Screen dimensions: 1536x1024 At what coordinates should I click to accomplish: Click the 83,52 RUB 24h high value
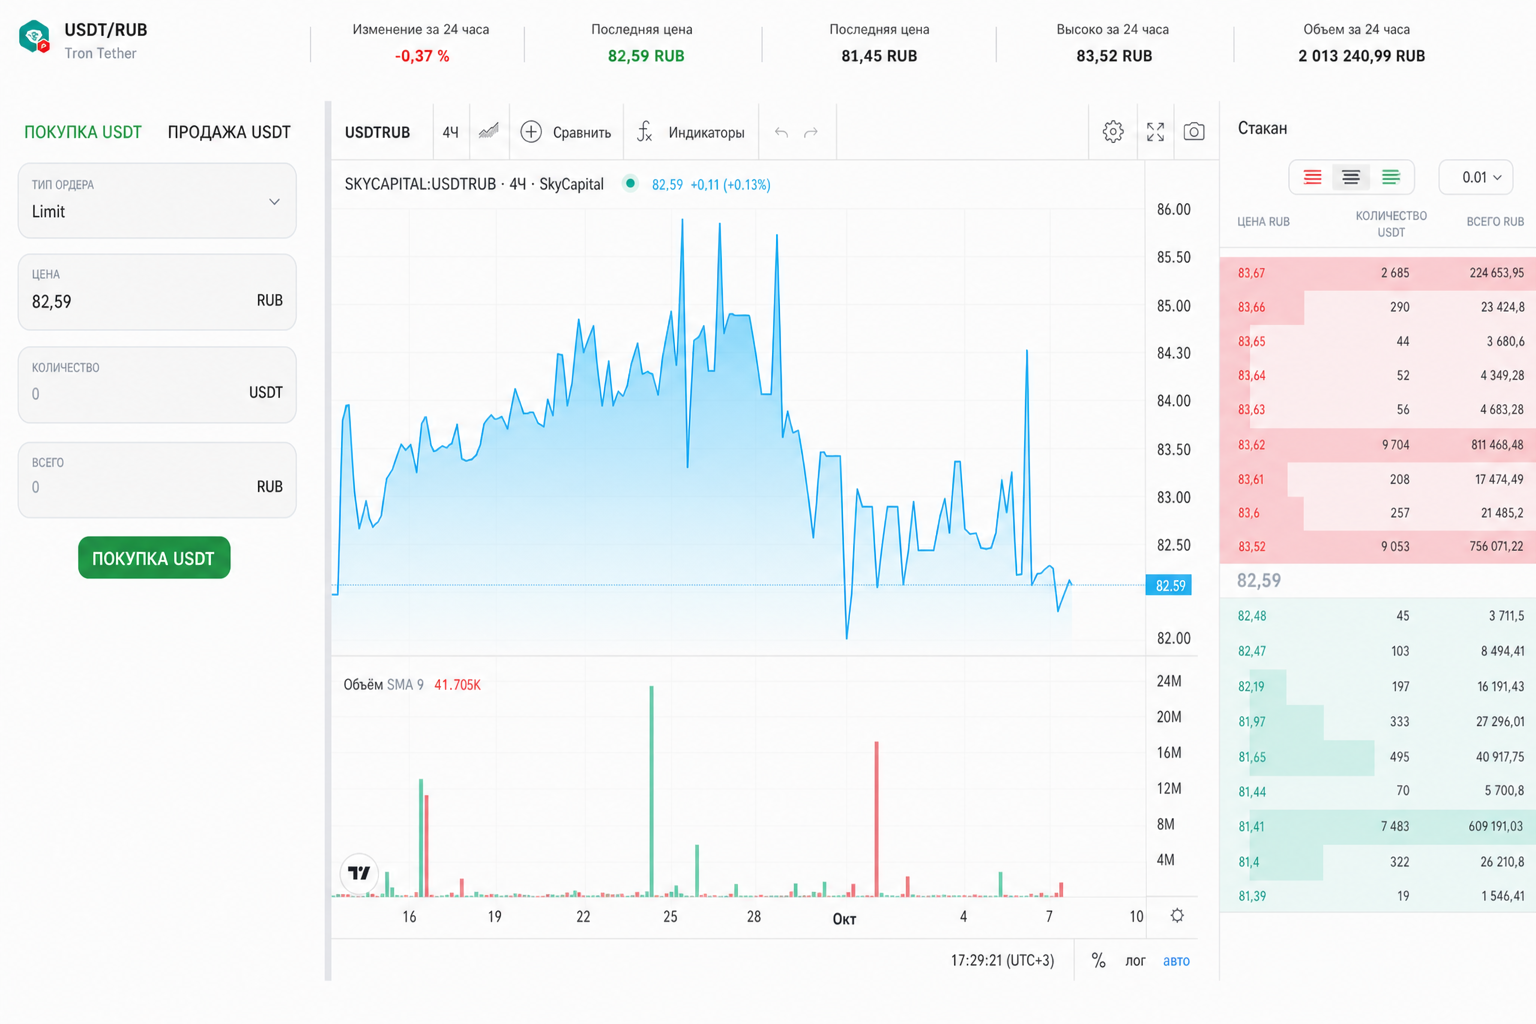coord(1114,56)
